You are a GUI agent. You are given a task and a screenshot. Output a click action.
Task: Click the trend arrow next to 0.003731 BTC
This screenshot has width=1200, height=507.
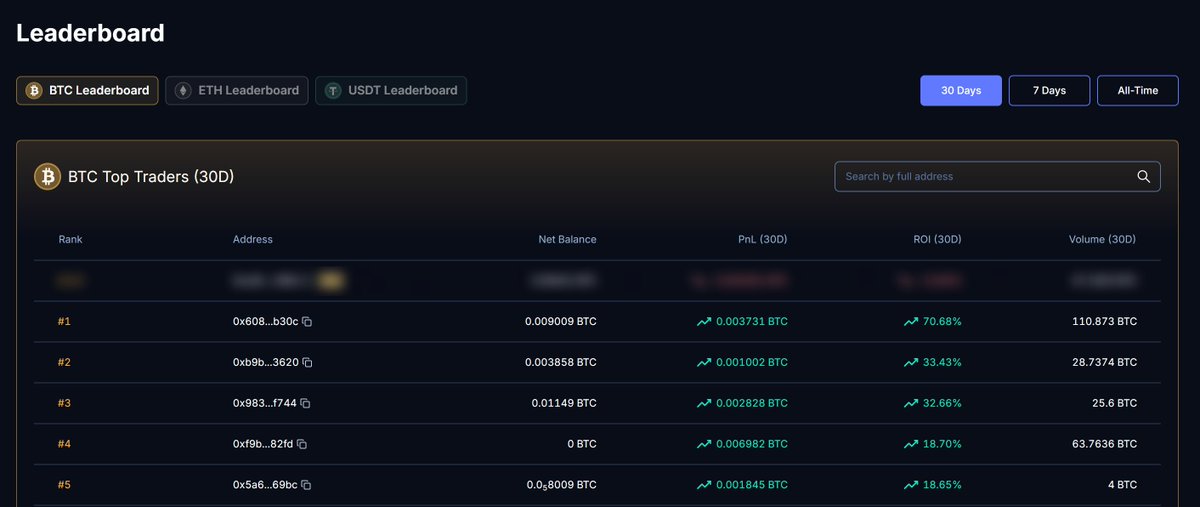(704, 322)
